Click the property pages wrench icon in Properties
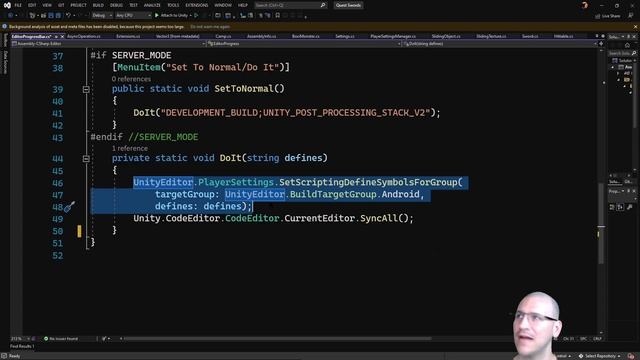This screenshot has height=360, width=640. coord(629,207)
